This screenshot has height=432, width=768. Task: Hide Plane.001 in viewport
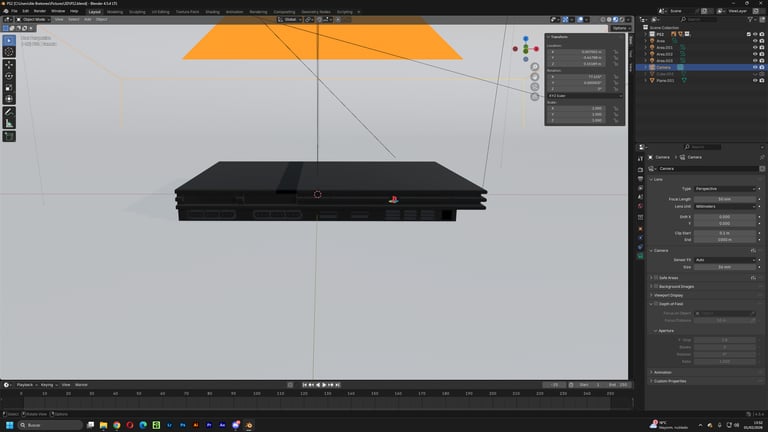pyautogui.click(x=755, y=80)
